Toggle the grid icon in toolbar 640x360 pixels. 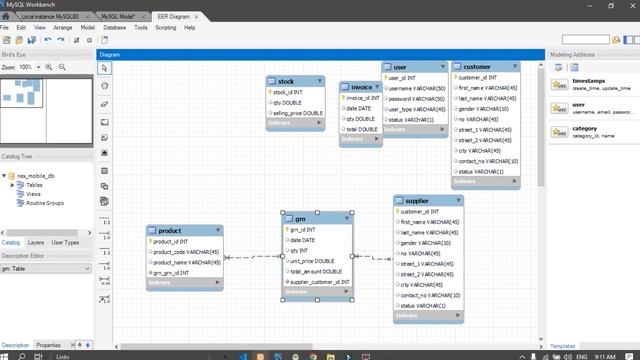(76, 40)
